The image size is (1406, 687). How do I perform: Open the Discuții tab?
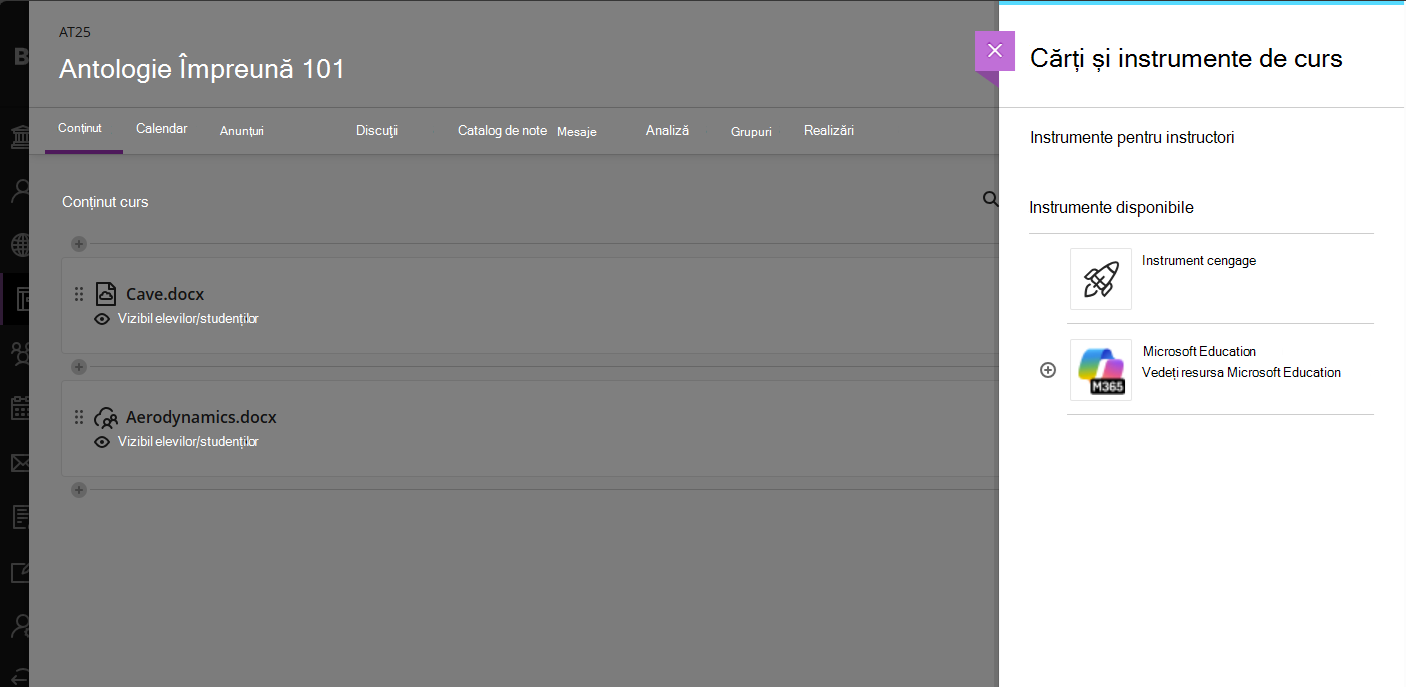point(377,130)
